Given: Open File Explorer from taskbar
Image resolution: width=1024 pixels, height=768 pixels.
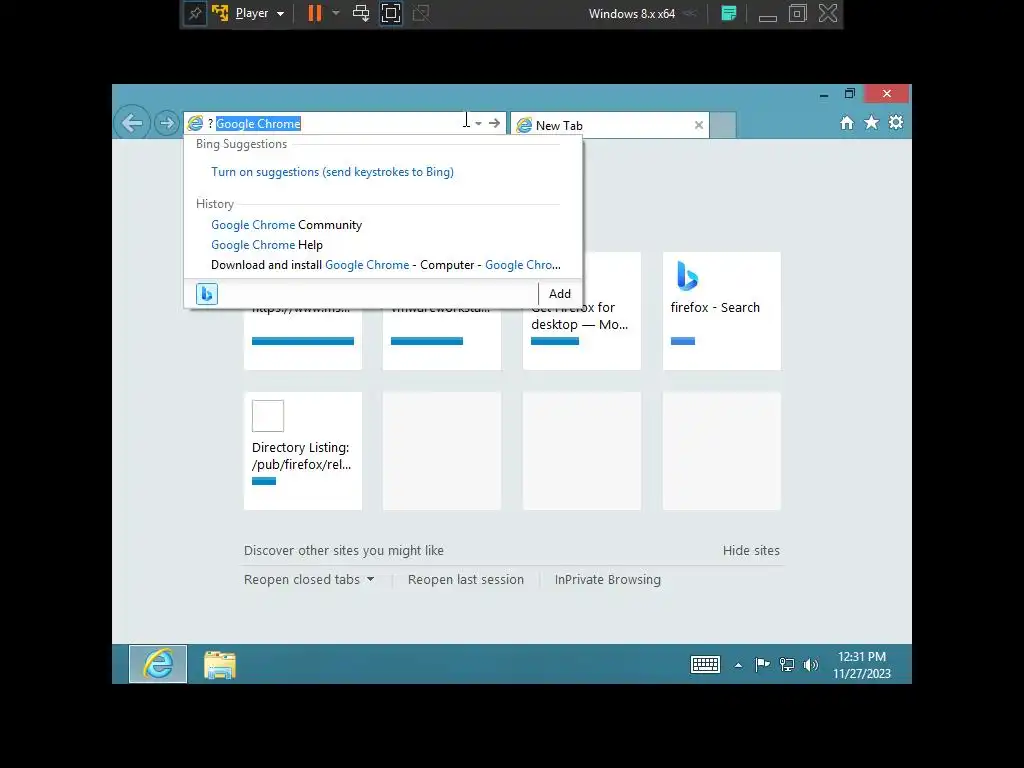Looking at the screenshot, I should pos(219,665).
